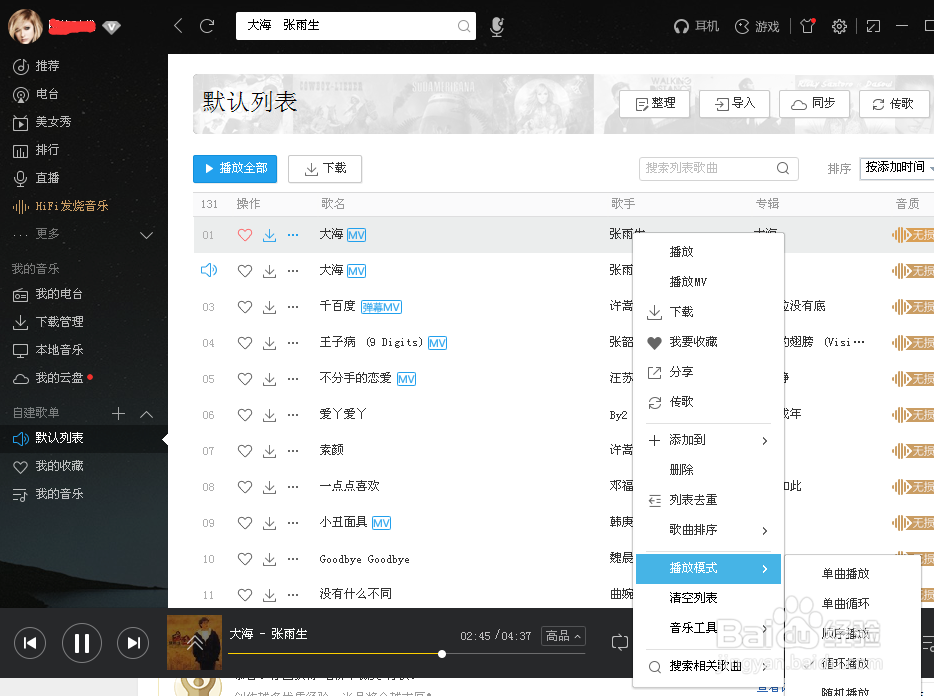Open more options for 素颜 row

pyautogui.click(x=292, y=450)
